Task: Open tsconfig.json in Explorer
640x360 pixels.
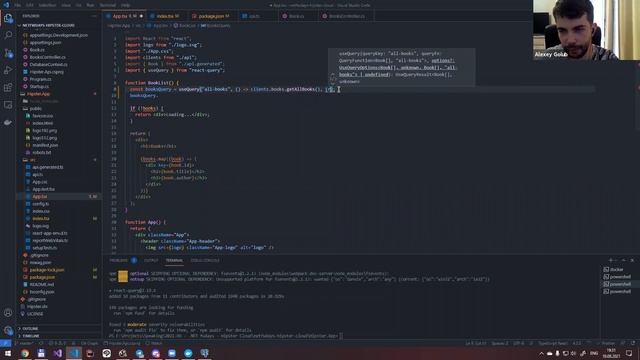Action: 42,292
